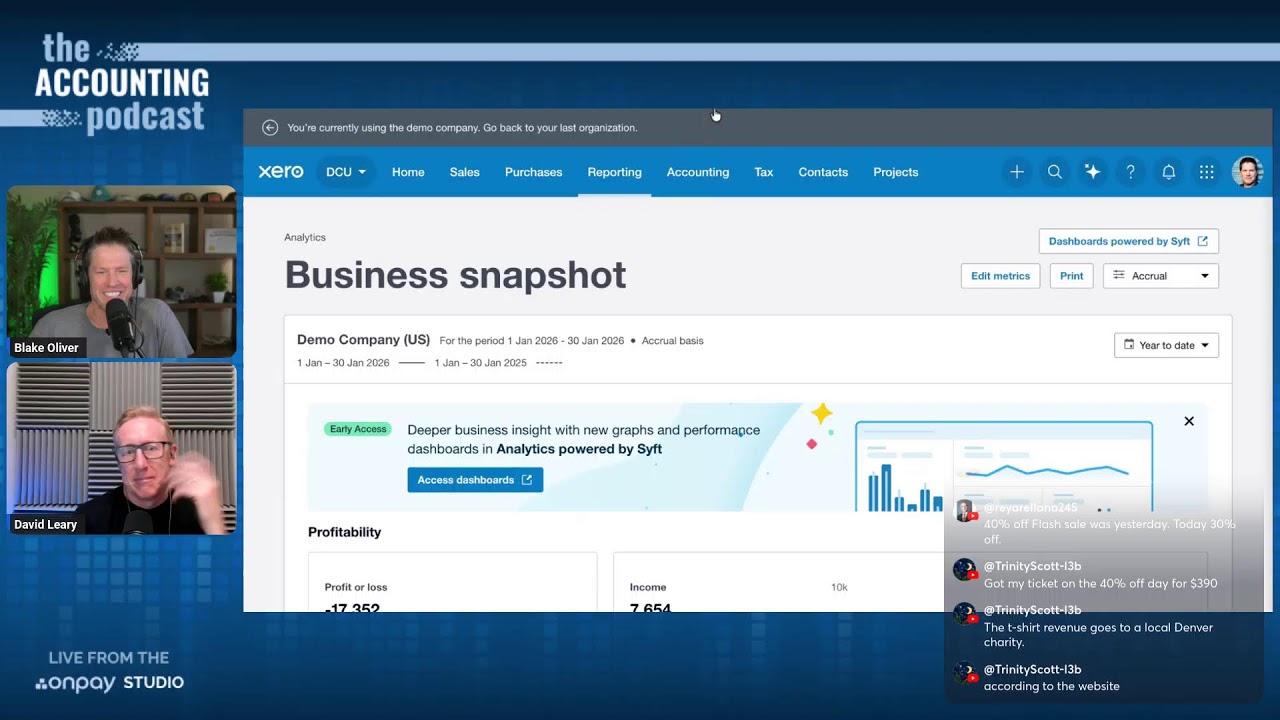Click the Syft dashboard preview illustration
Image resolution: width=1280 pixels, height=720 pixels.
(x=1004, y=466)
